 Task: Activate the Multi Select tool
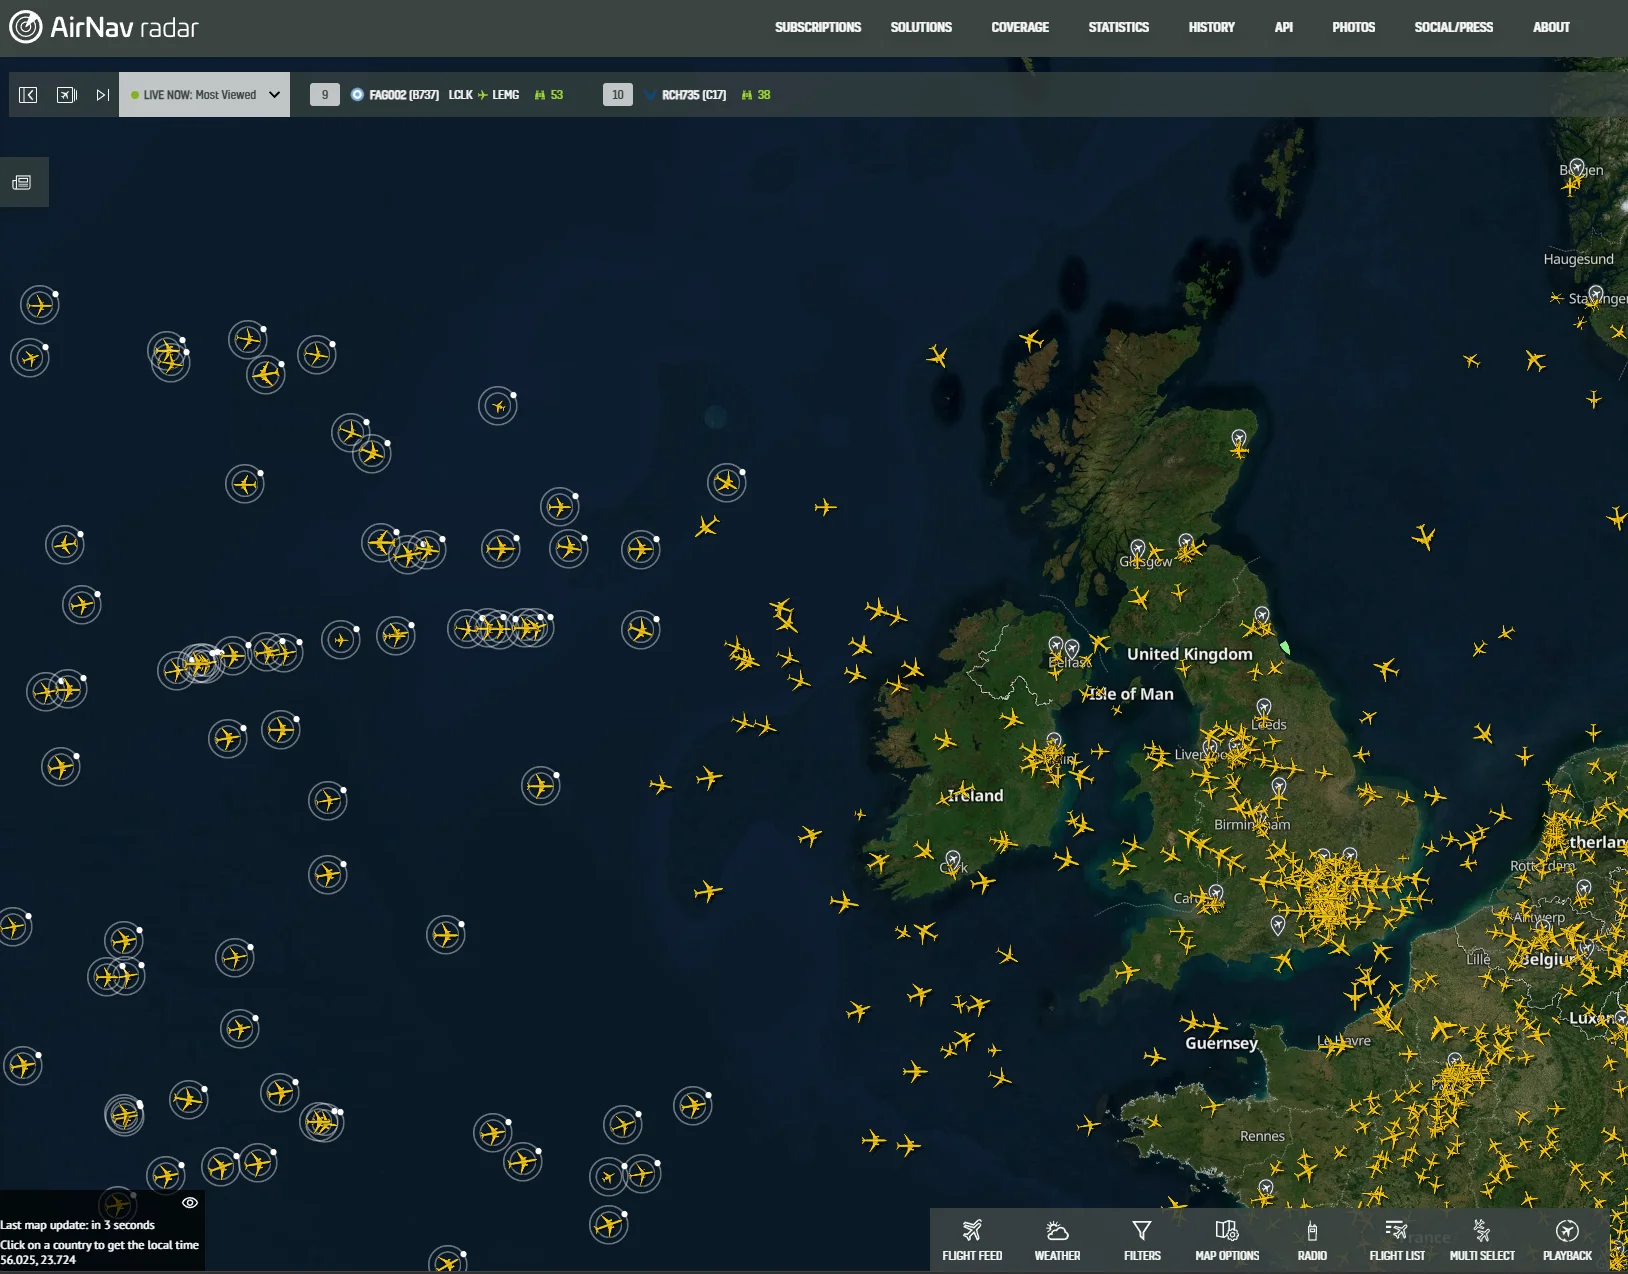point(1482,1240)
